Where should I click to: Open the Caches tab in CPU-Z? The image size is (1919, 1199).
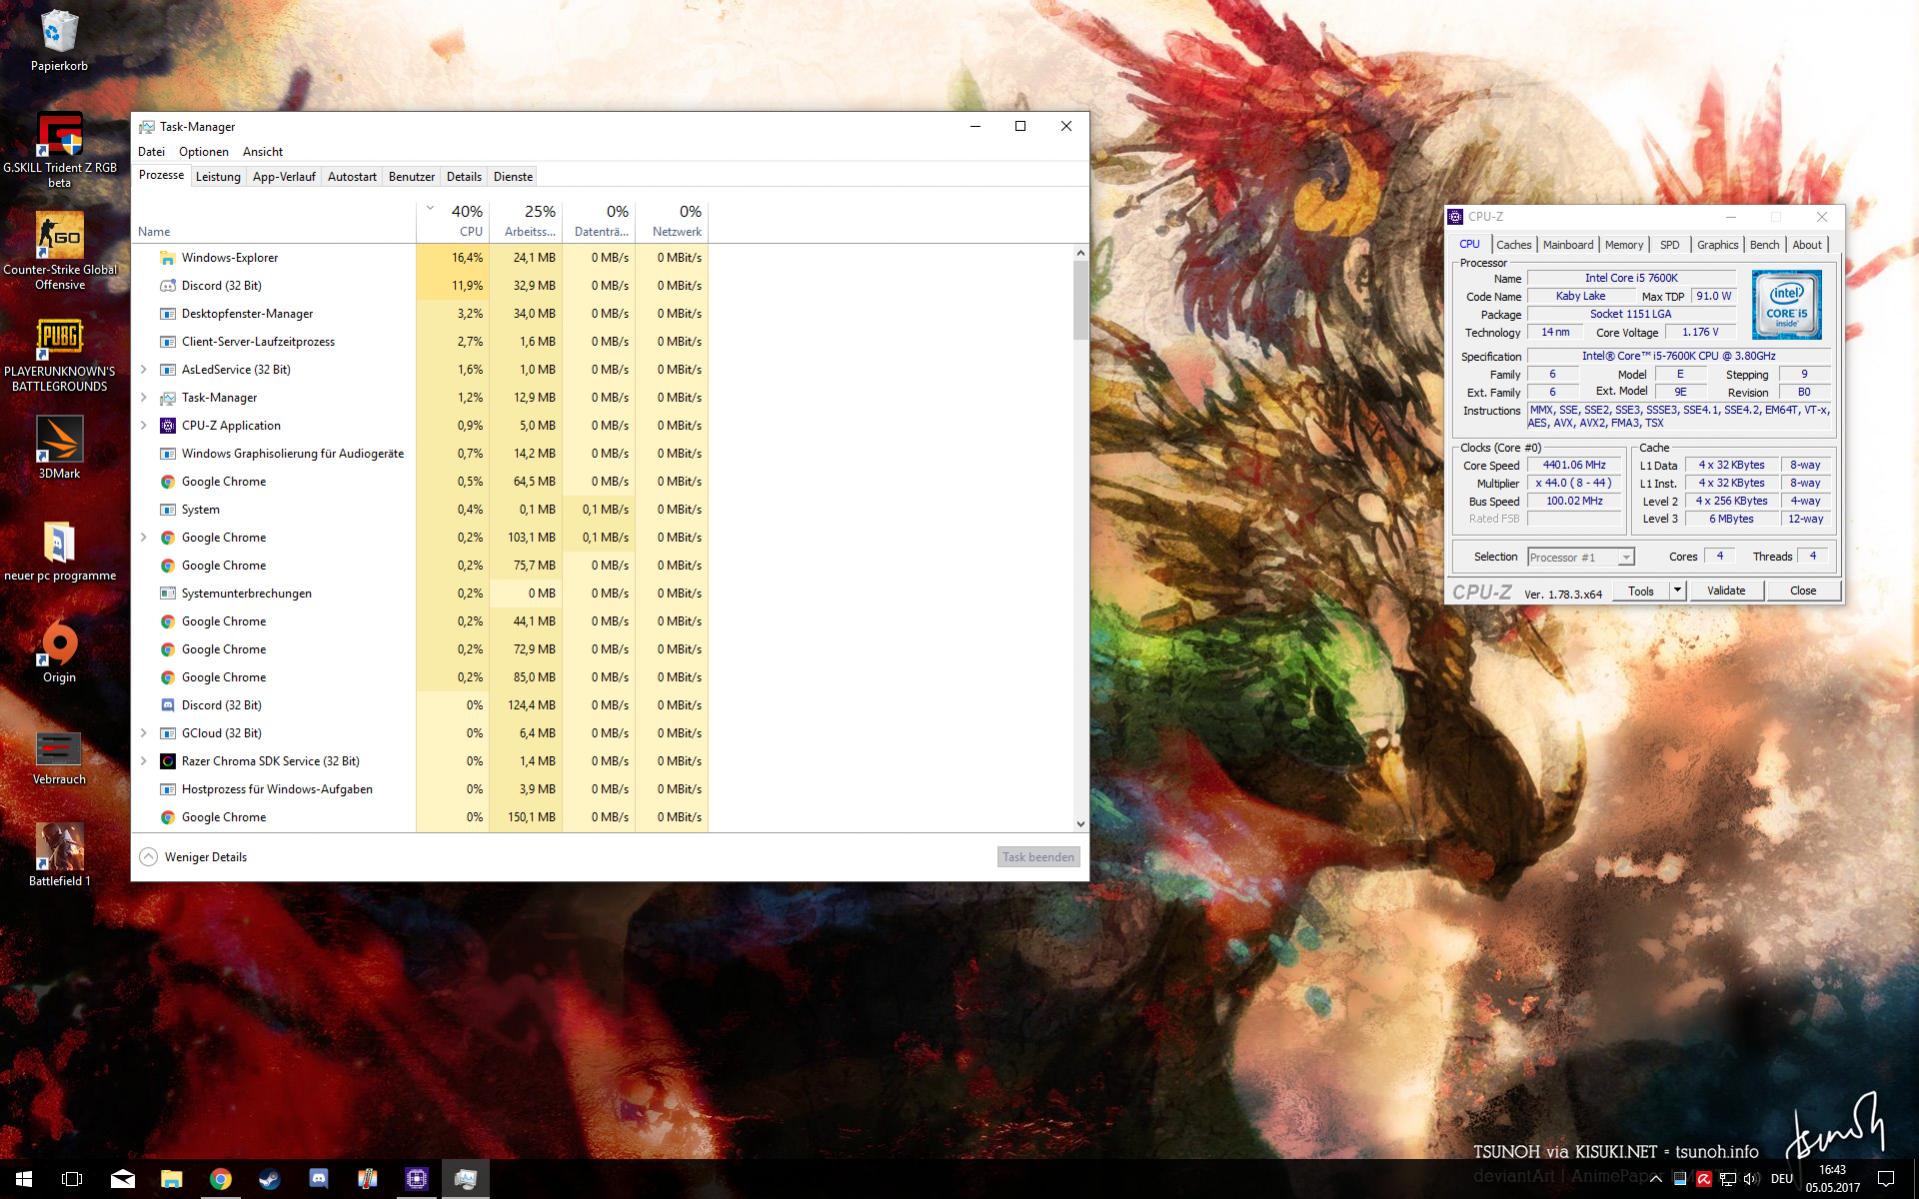pyautogui.click(x=1513, y=245)
